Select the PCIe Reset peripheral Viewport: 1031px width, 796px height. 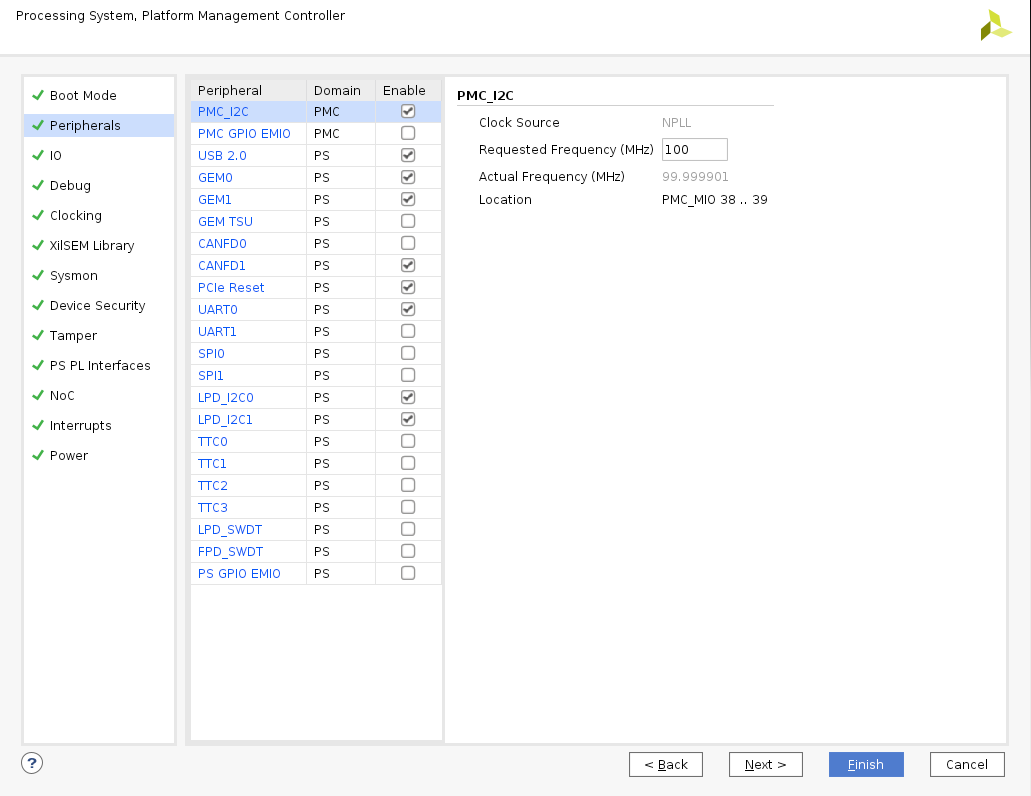[231, 288]
